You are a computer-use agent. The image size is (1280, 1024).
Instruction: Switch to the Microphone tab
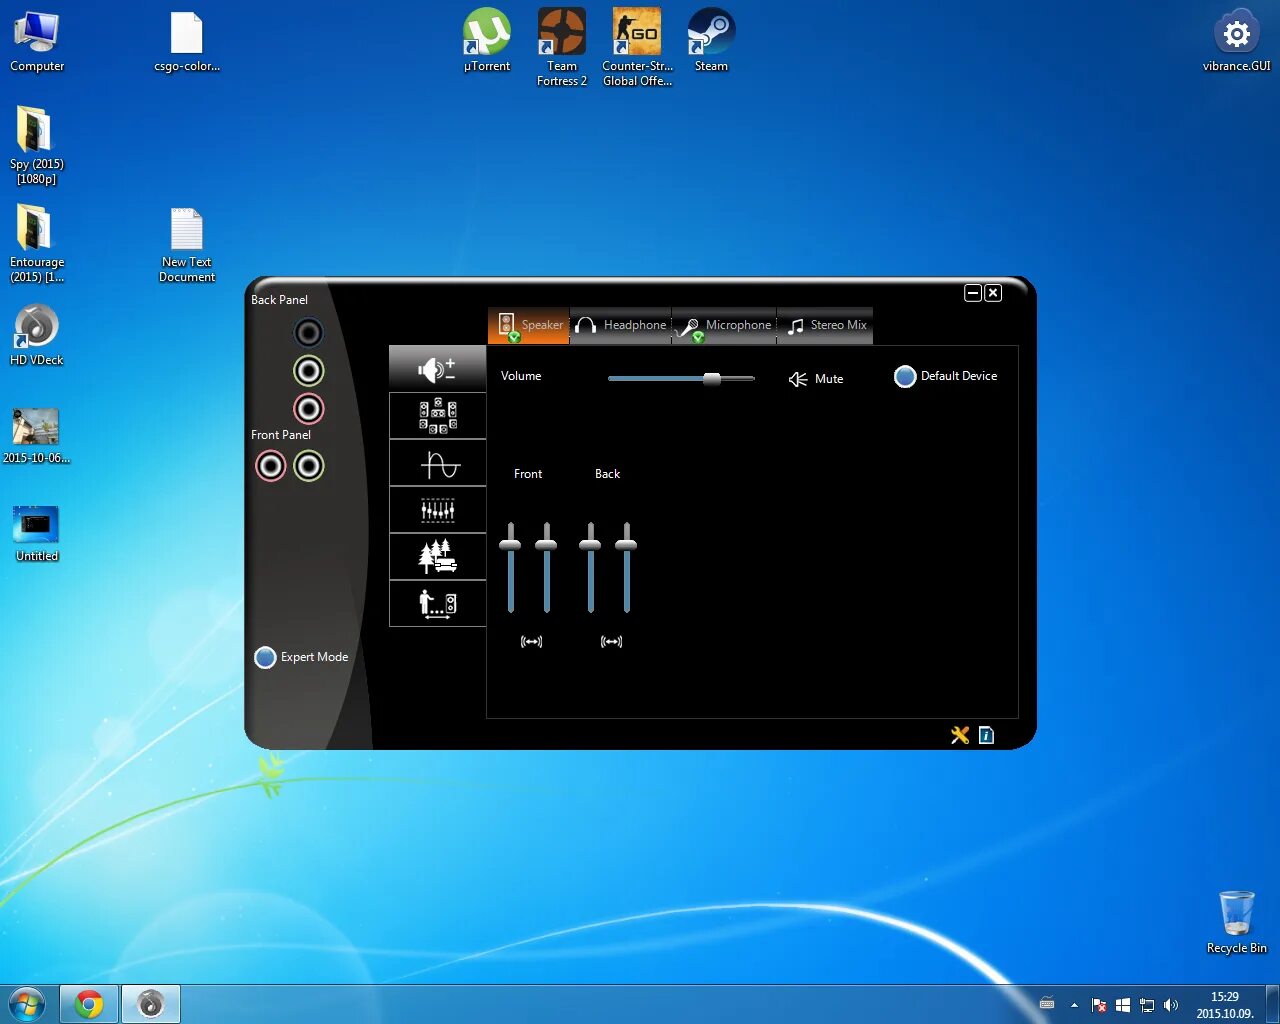click(724, 325)
